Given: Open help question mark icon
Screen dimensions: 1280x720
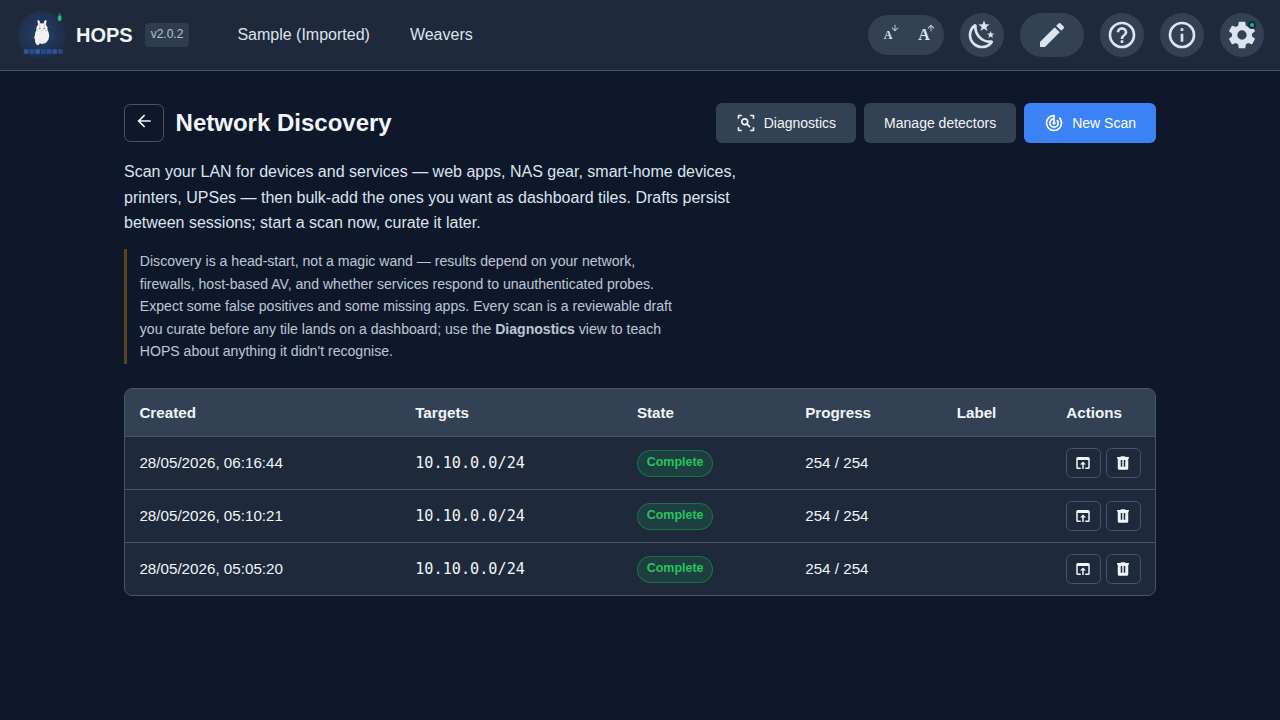Looking at the screenshot, I should pos(1122,35).
